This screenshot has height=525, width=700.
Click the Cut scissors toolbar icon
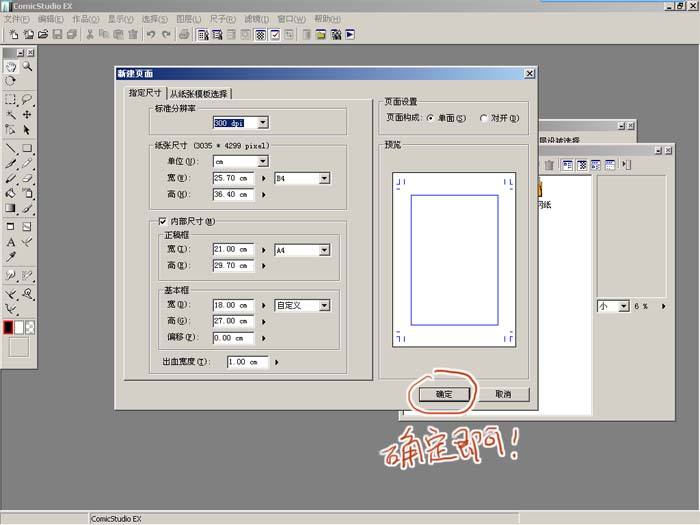(x=90, y=34)
